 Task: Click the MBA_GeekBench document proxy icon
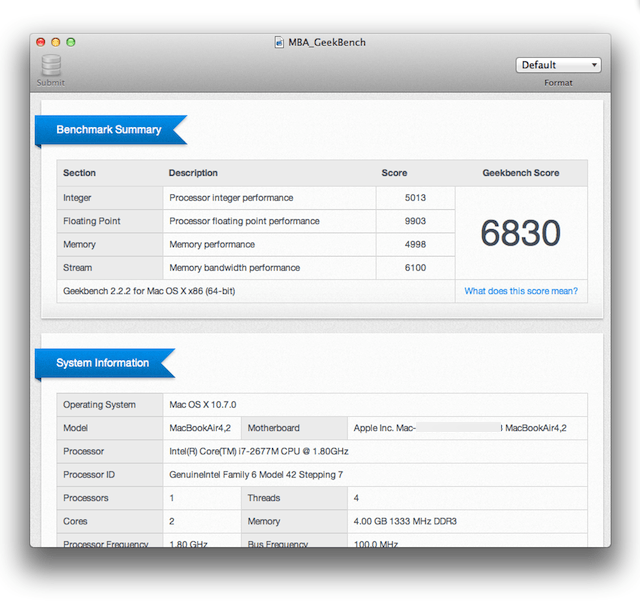(x=281, y=42)
